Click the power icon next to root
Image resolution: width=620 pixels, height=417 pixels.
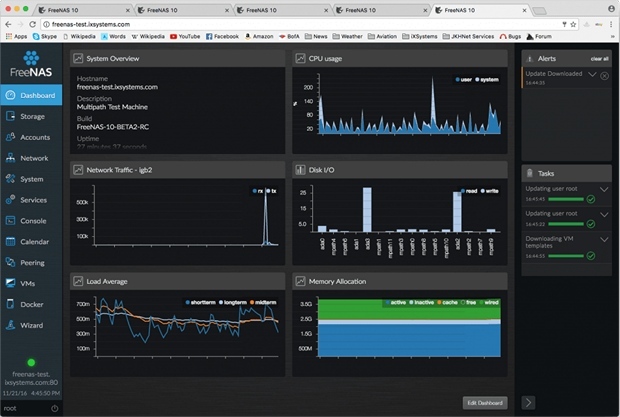pyautogui.click(x=55, y=408)
